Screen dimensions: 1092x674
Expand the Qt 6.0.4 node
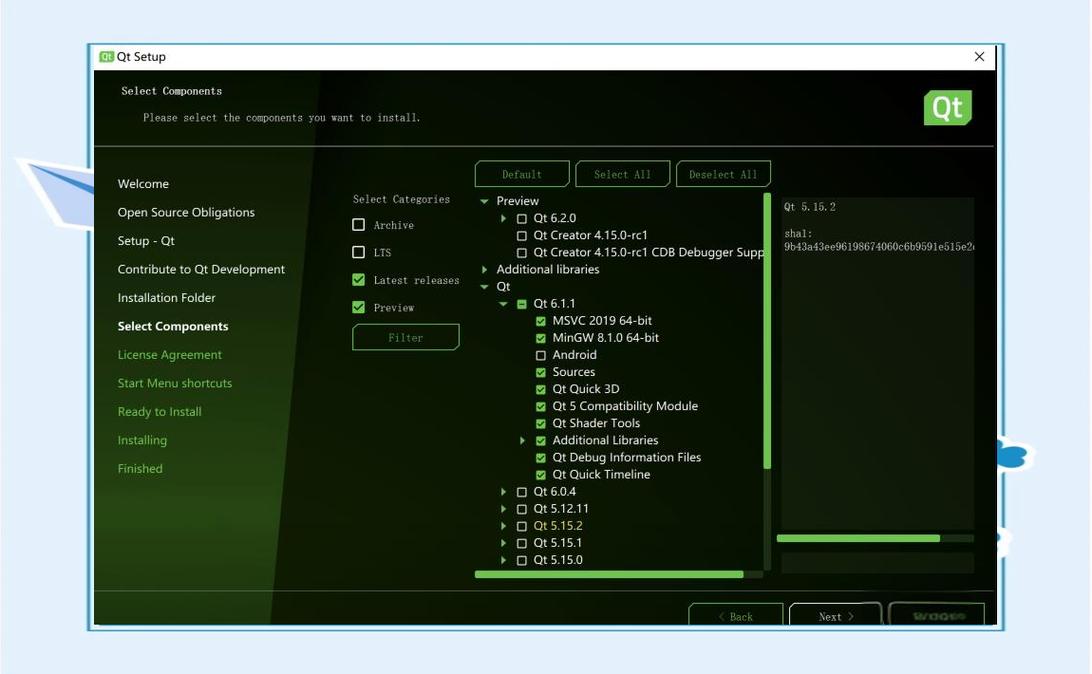pyautogui.click(x=503, y=492)
